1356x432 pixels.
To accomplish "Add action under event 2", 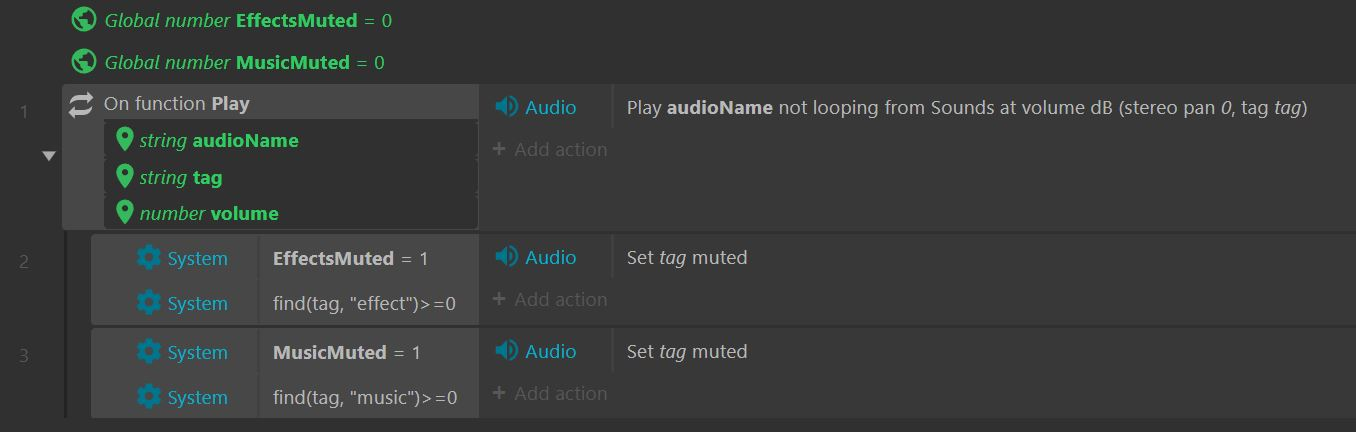I will 550,299.
